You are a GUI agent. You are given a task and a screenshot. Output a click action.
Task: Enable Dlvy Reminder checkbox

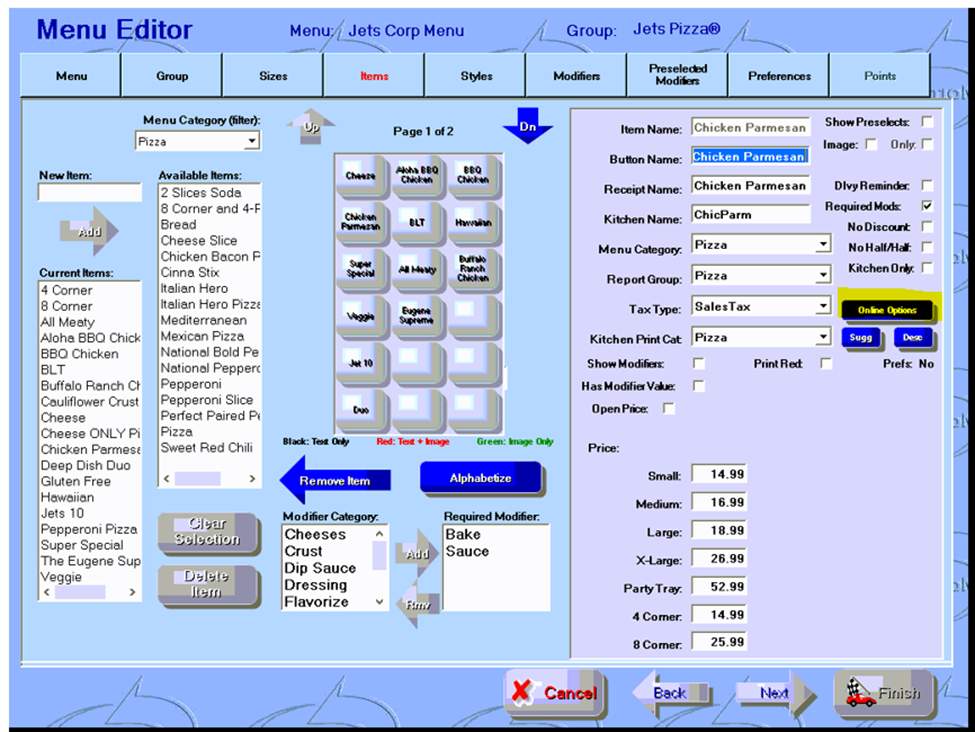pos(926,185)
